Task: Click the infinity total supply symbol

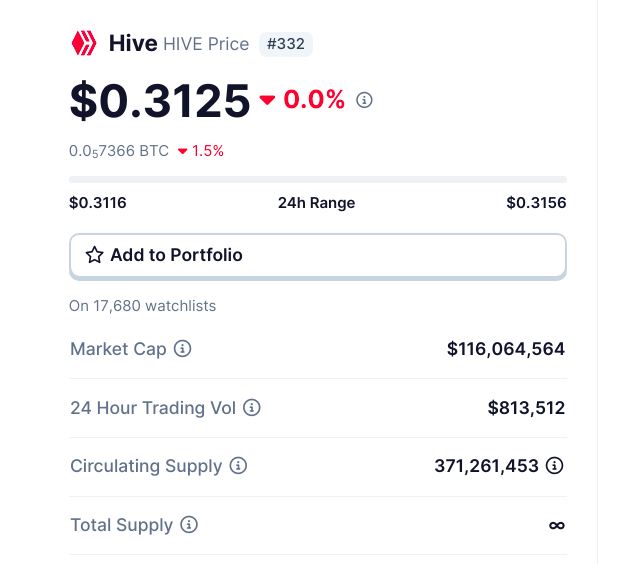Action: pos(557,525)
